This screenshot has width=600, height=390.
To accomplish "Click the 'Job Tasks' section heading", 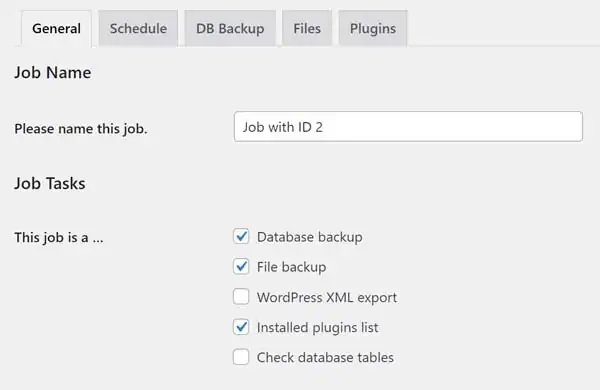I will (x=50, y=183).
